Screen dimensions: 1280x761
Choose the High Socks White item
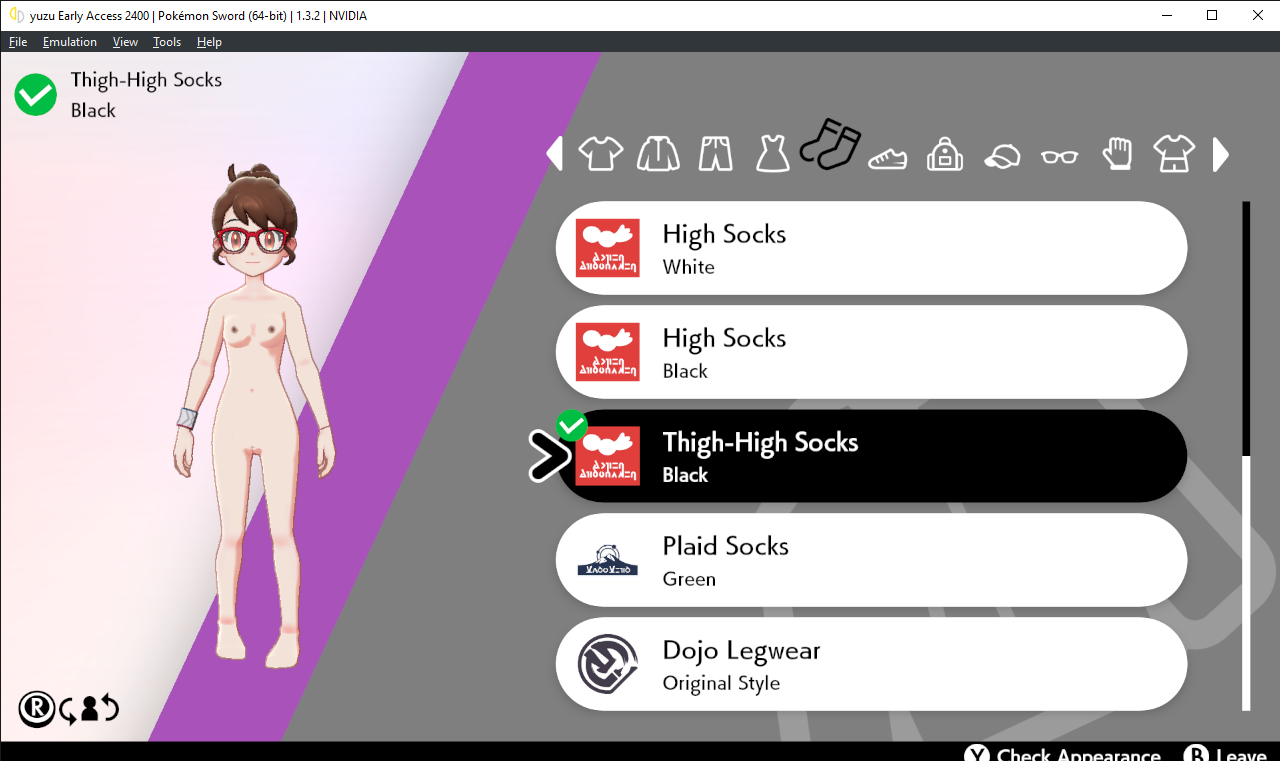point(871,248)
